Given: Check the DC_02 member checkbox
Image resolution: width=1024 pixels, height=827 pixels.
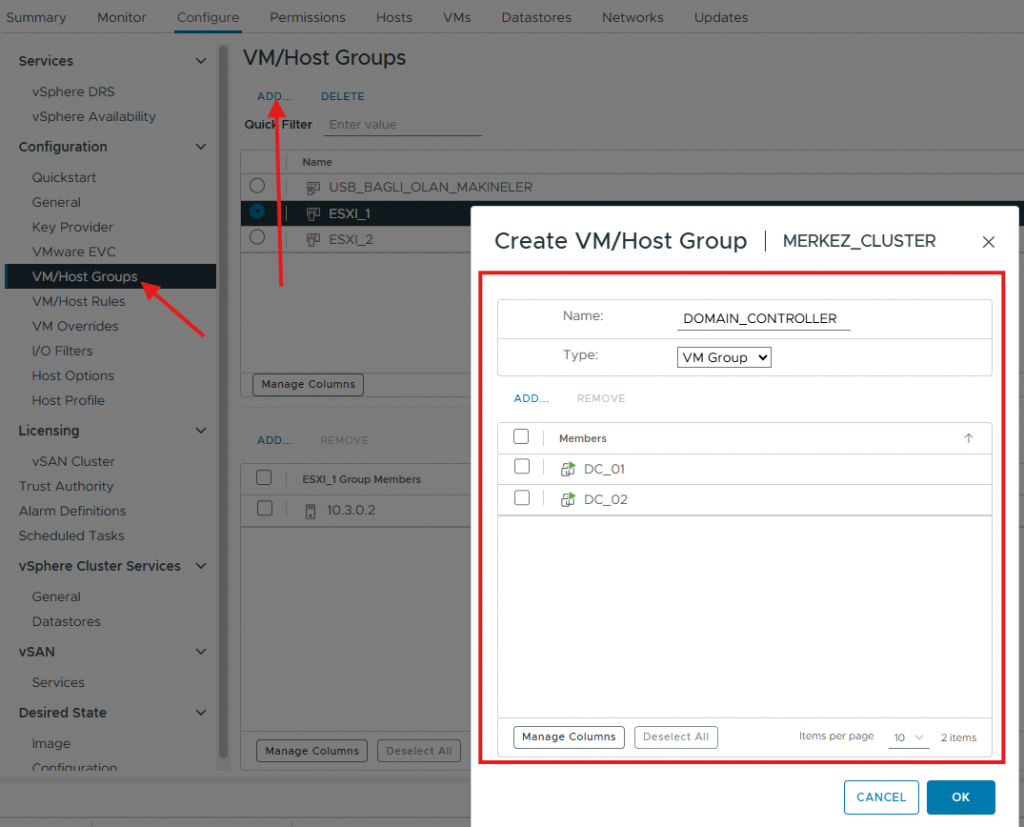Looking at the screenshot, I should point(522,498).
